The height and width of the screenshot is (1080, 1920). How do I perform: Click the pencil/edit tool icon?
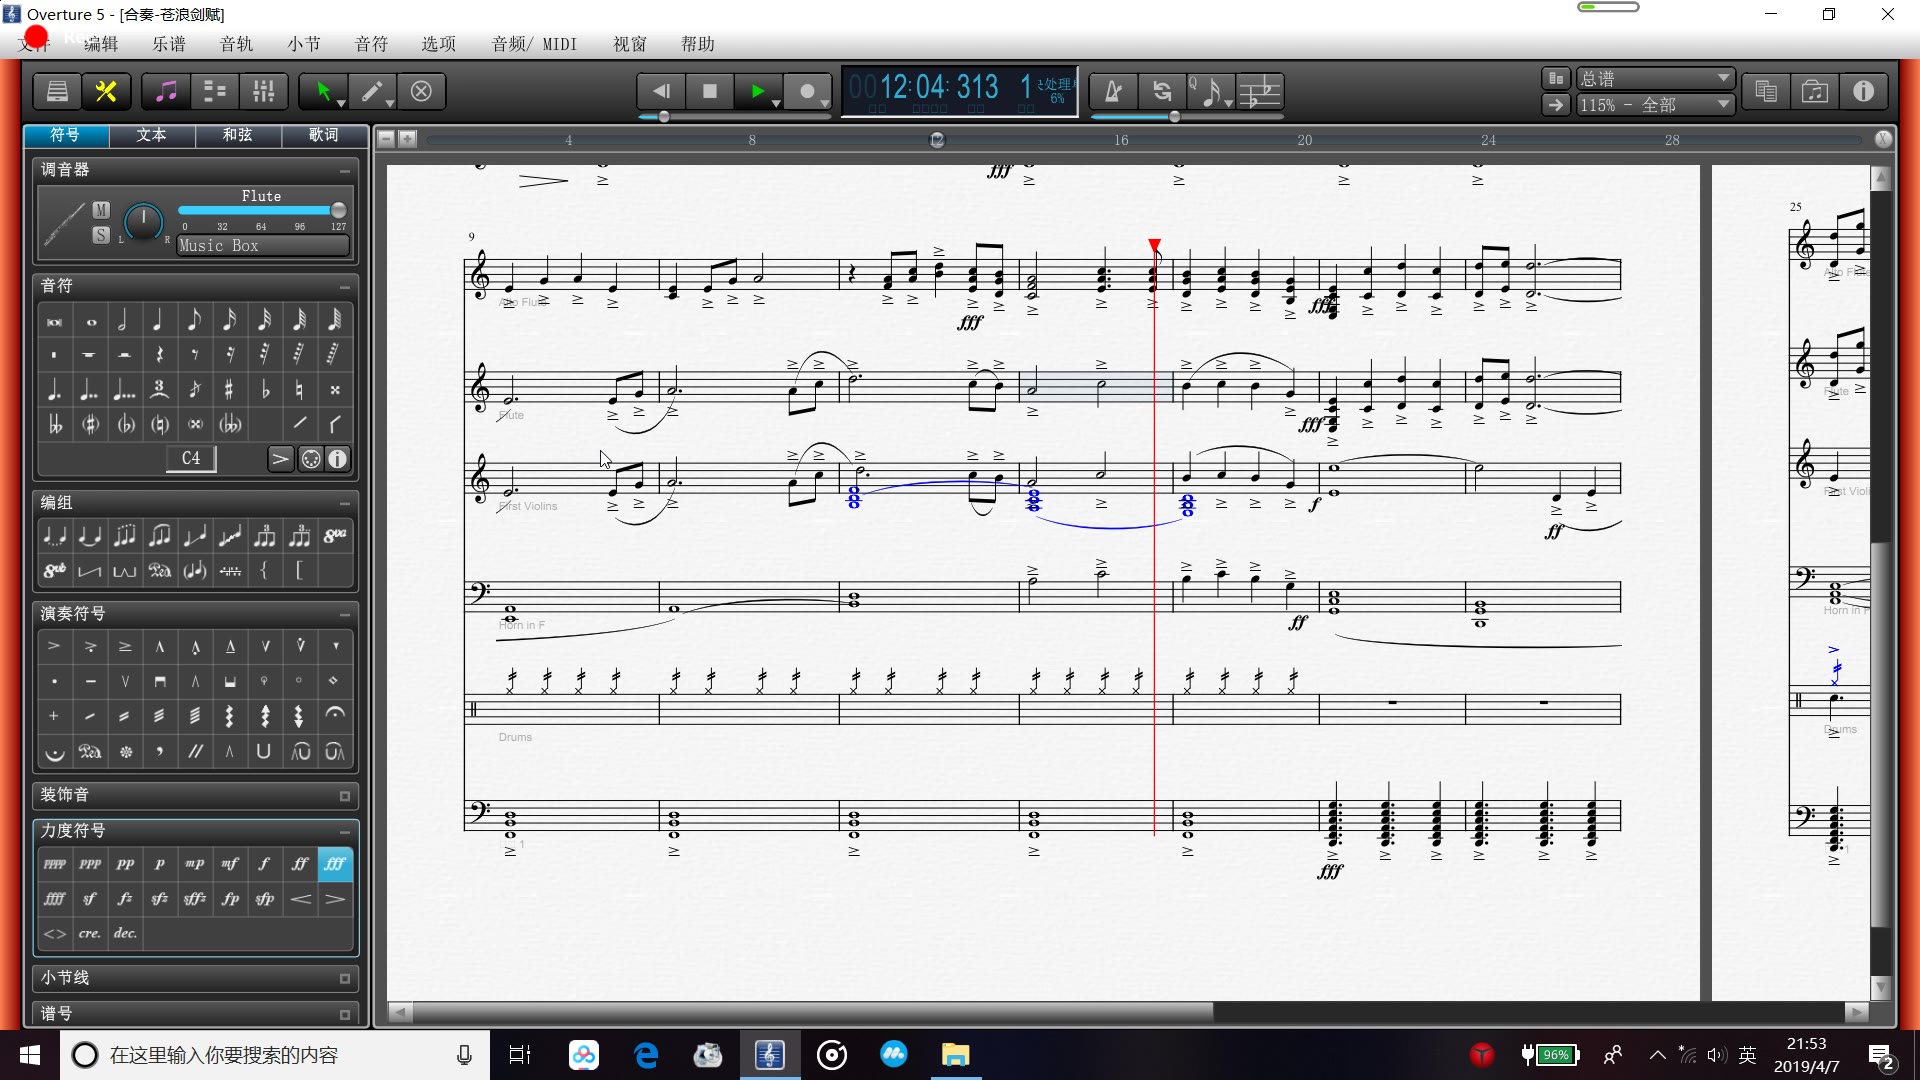click(x=373, y=90)
